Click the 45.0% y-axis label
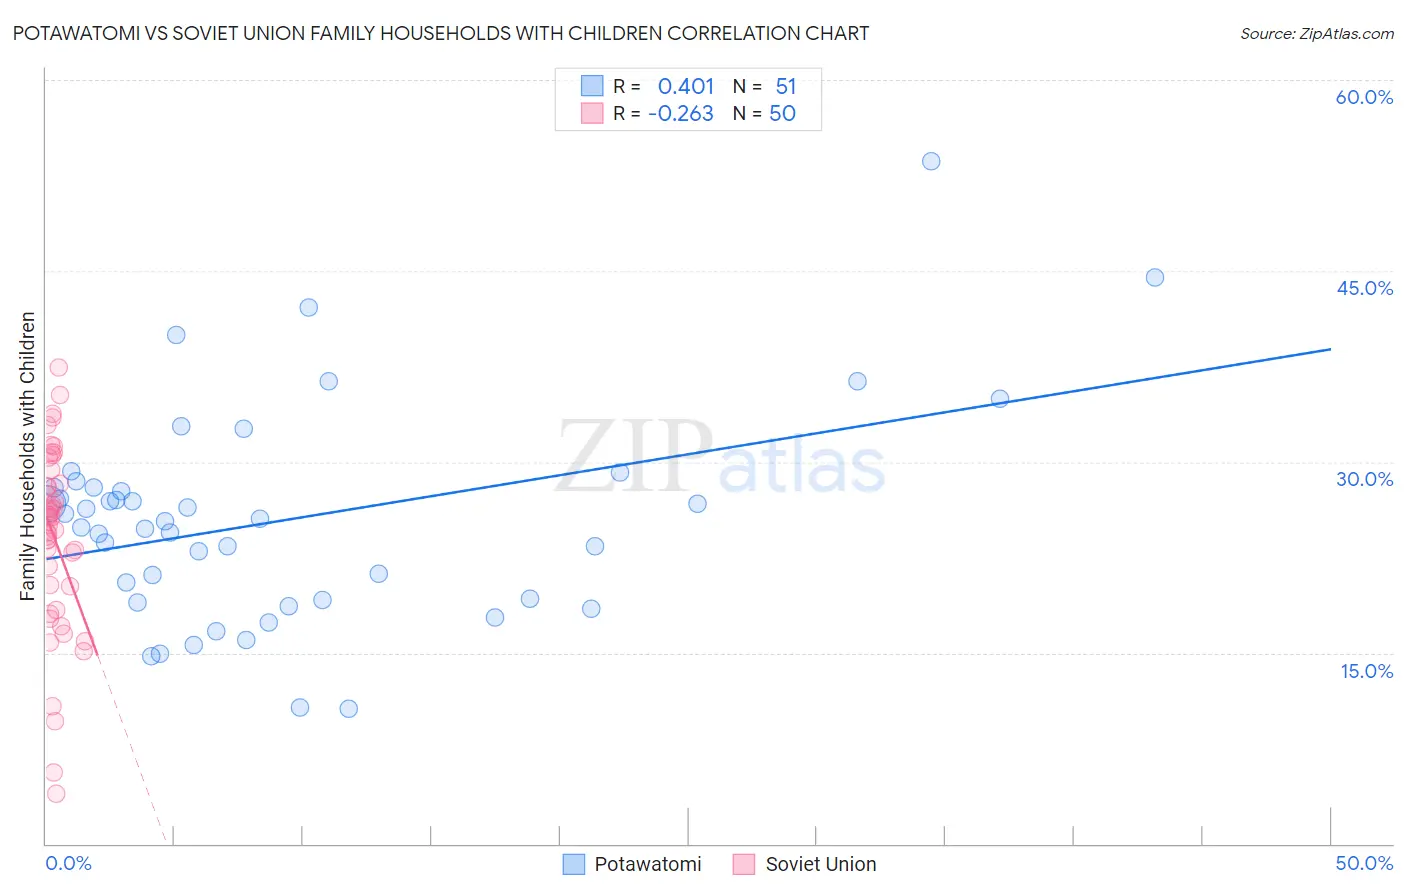 (1364, 288)
